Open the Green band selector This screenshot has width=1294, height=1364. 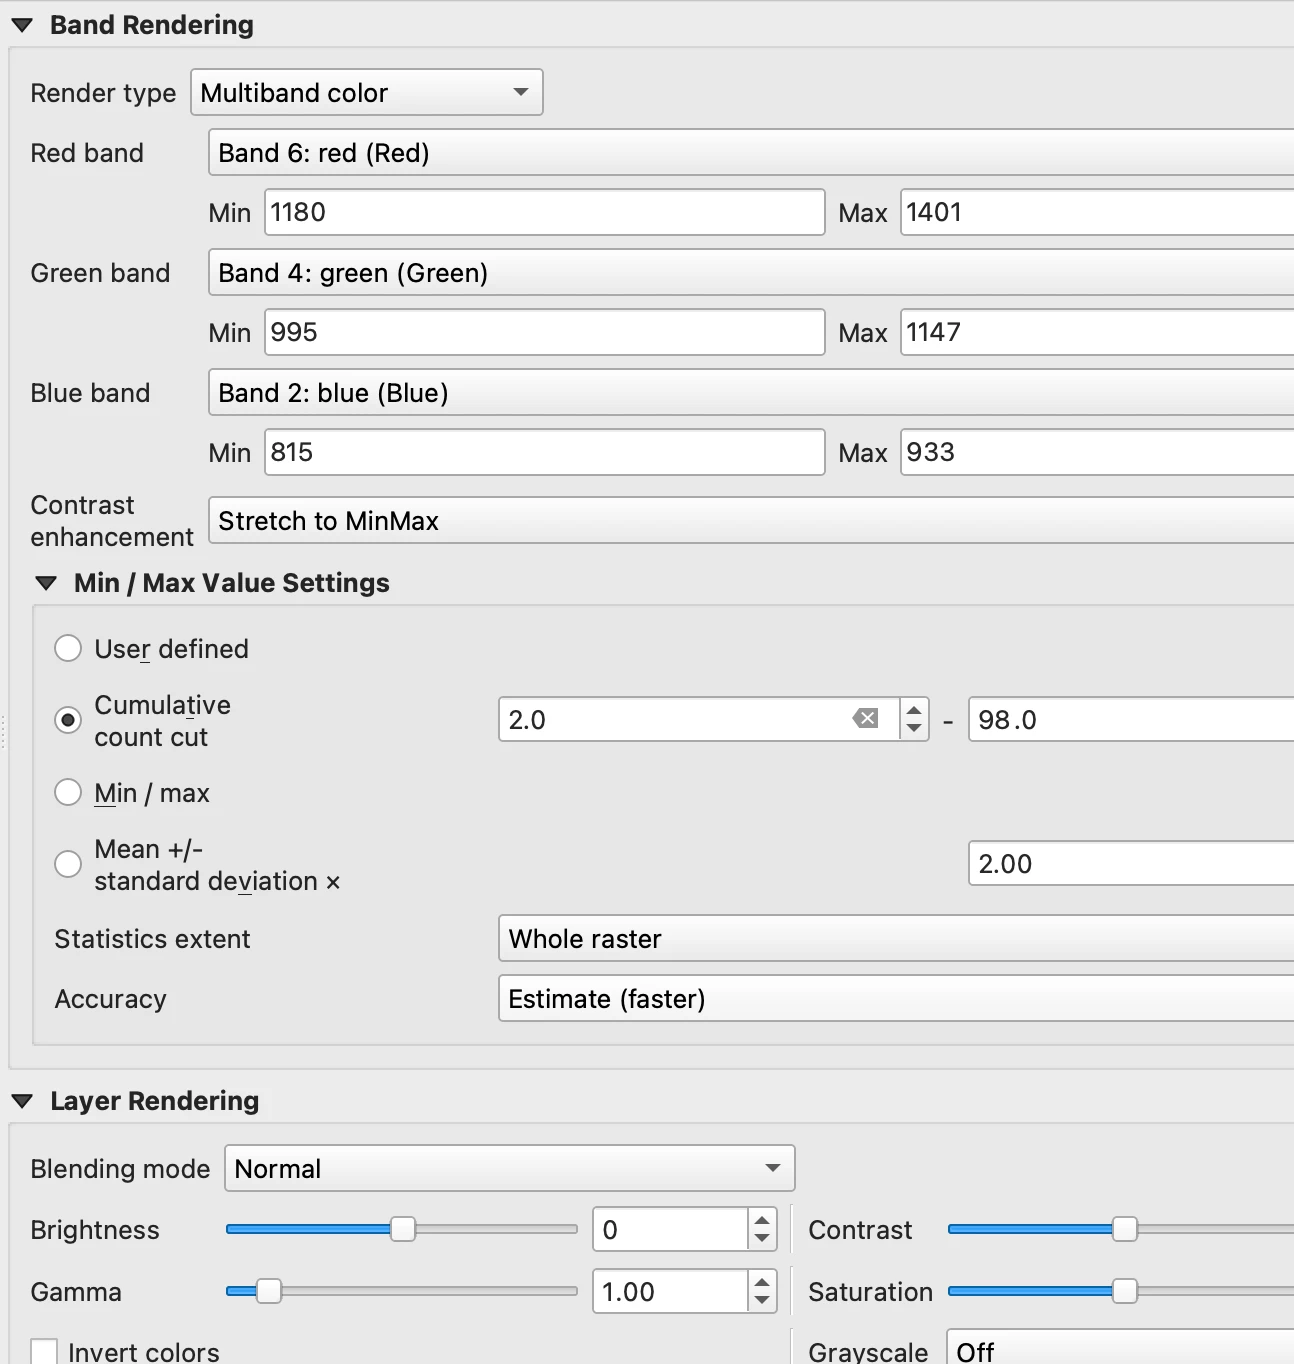pyautogui.click(x=751, y=272)
